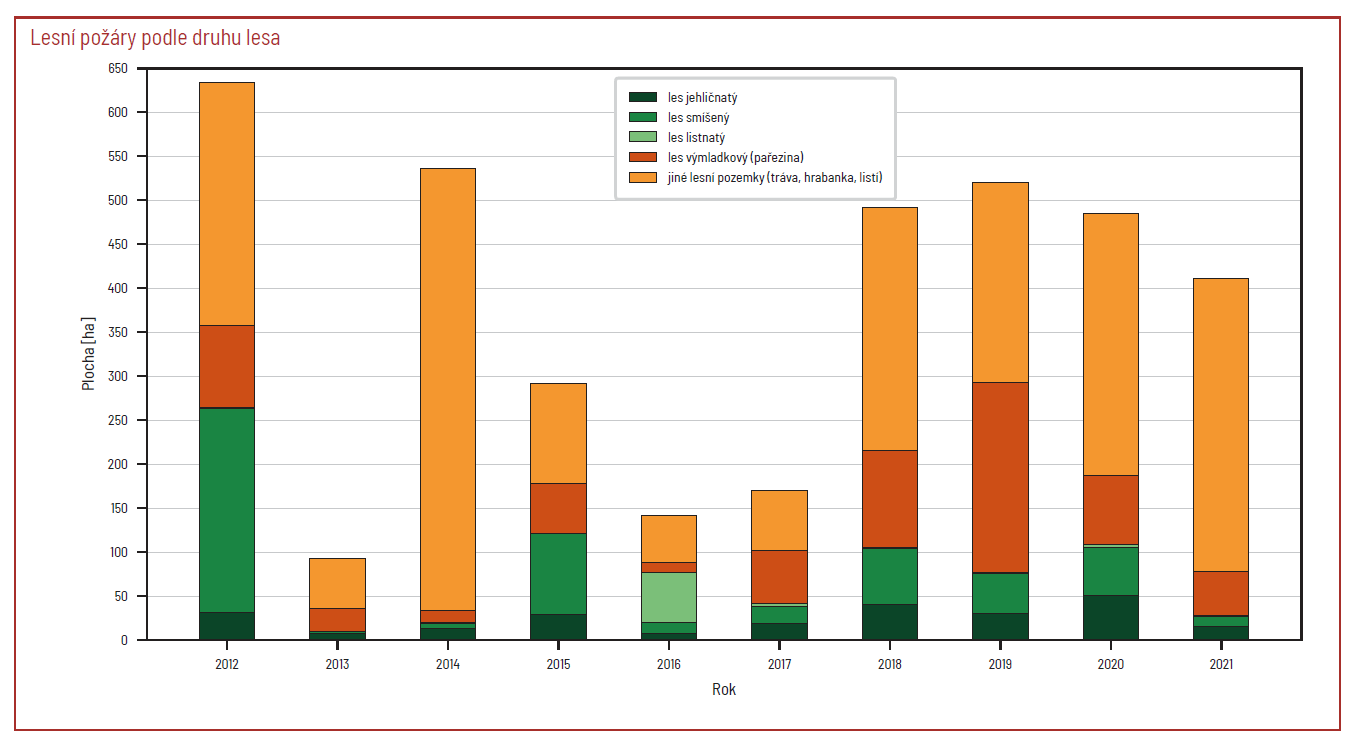1351x741 pixels.
Task: Click the chart title 'Lesní požáry podle druhu lesa'
Action: (155, 39)
